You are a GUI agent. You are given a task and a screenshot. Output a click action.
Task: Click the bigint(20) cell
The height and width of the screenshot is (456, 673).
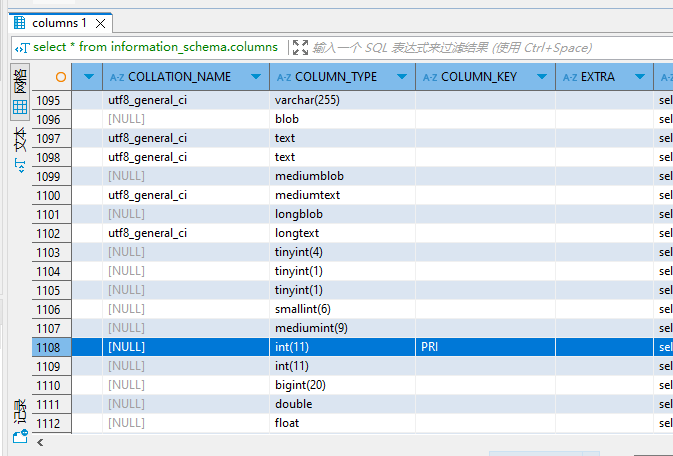(343, 385)
